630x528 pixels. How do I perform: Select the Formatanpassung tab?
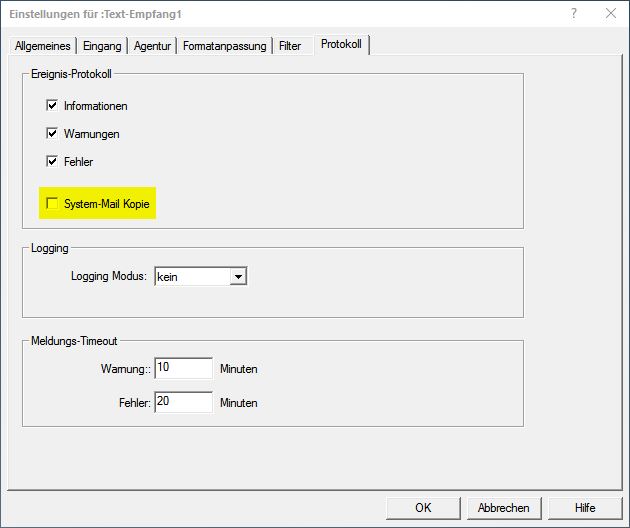pyautogui.click(x=225, y=46)
